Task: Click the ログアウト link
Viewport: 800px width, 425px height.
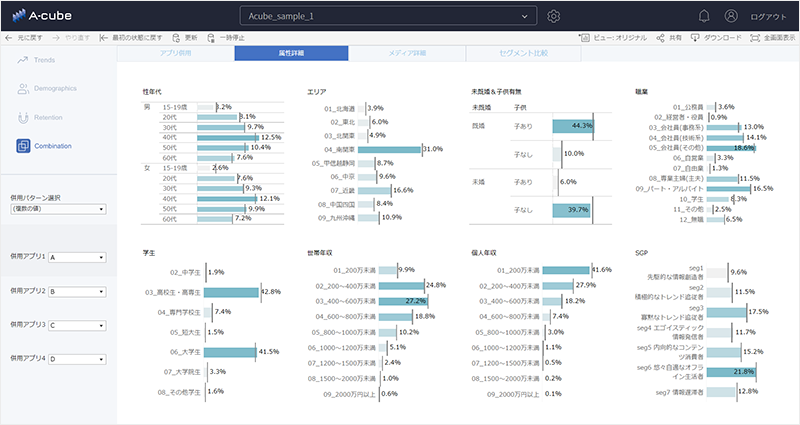Action: coord(768,16)
